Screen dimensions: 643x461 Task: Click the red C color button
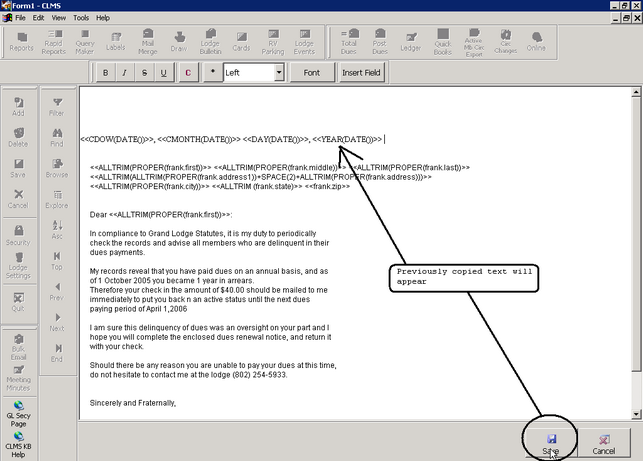(189, 73)
